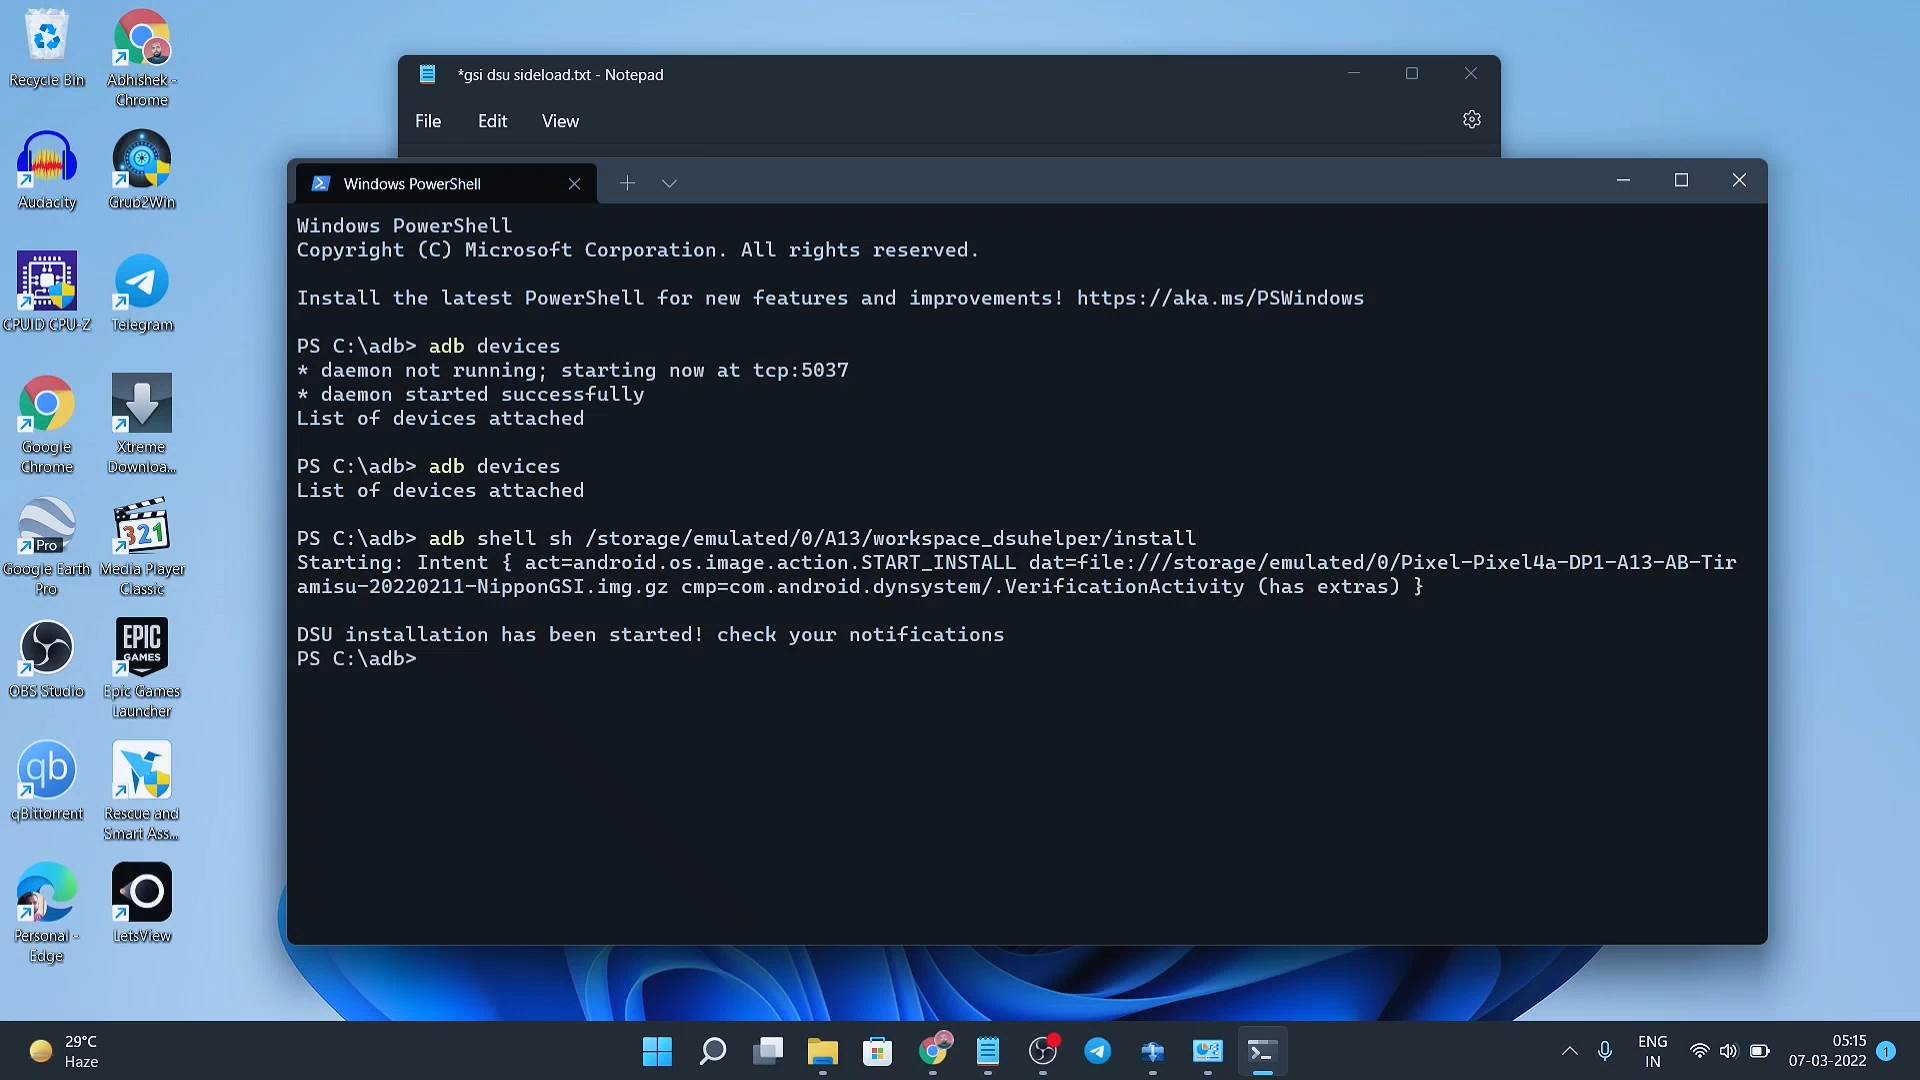Screen dimensions: 1920x1080
Task: Open Notepad File menu
Action: click(x=428, y=121)
